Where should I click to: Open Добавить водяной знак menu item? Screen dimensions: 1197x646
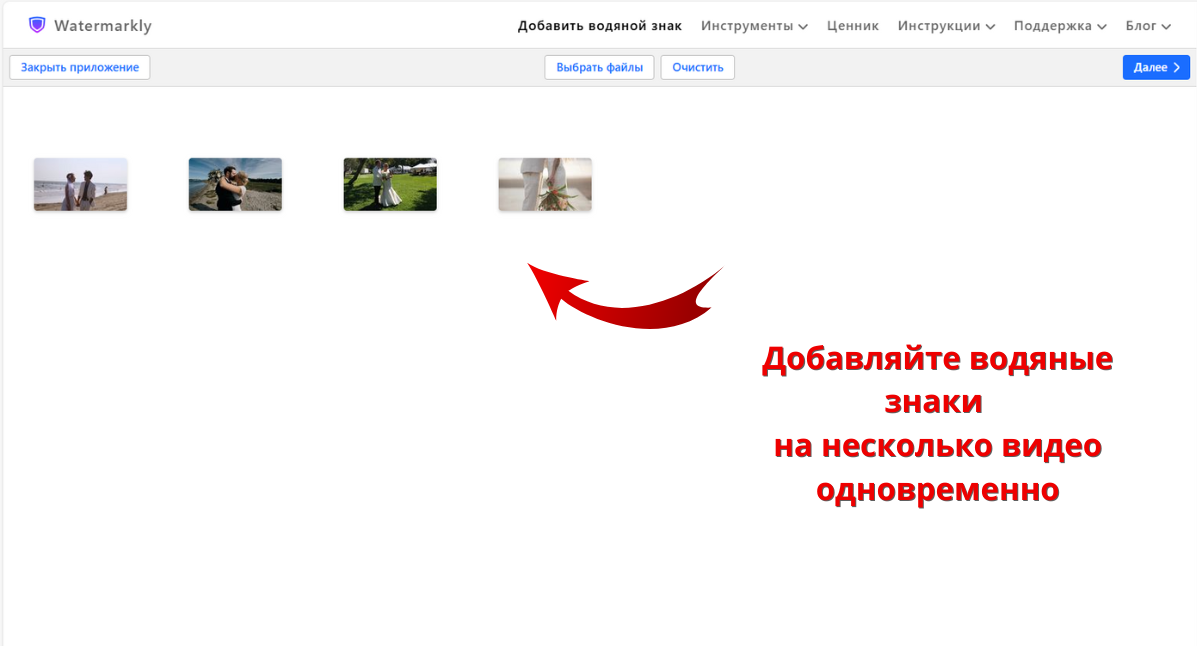[599, 26]
